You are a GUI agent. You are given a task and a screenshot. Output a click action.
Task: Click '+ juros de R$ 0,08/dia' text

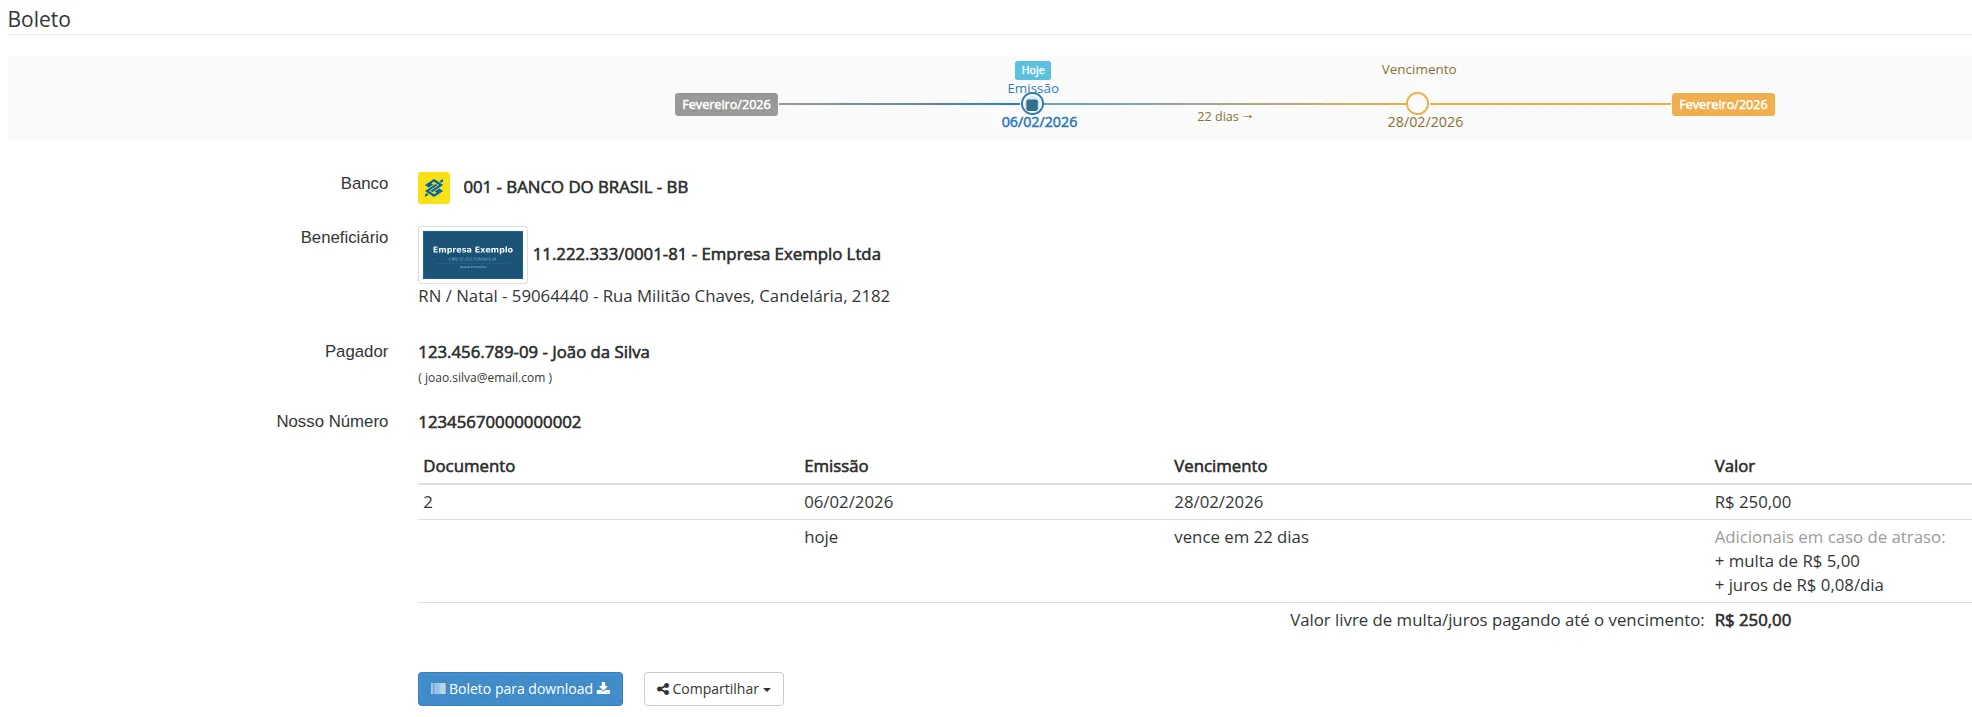[x=1799, y=585]
